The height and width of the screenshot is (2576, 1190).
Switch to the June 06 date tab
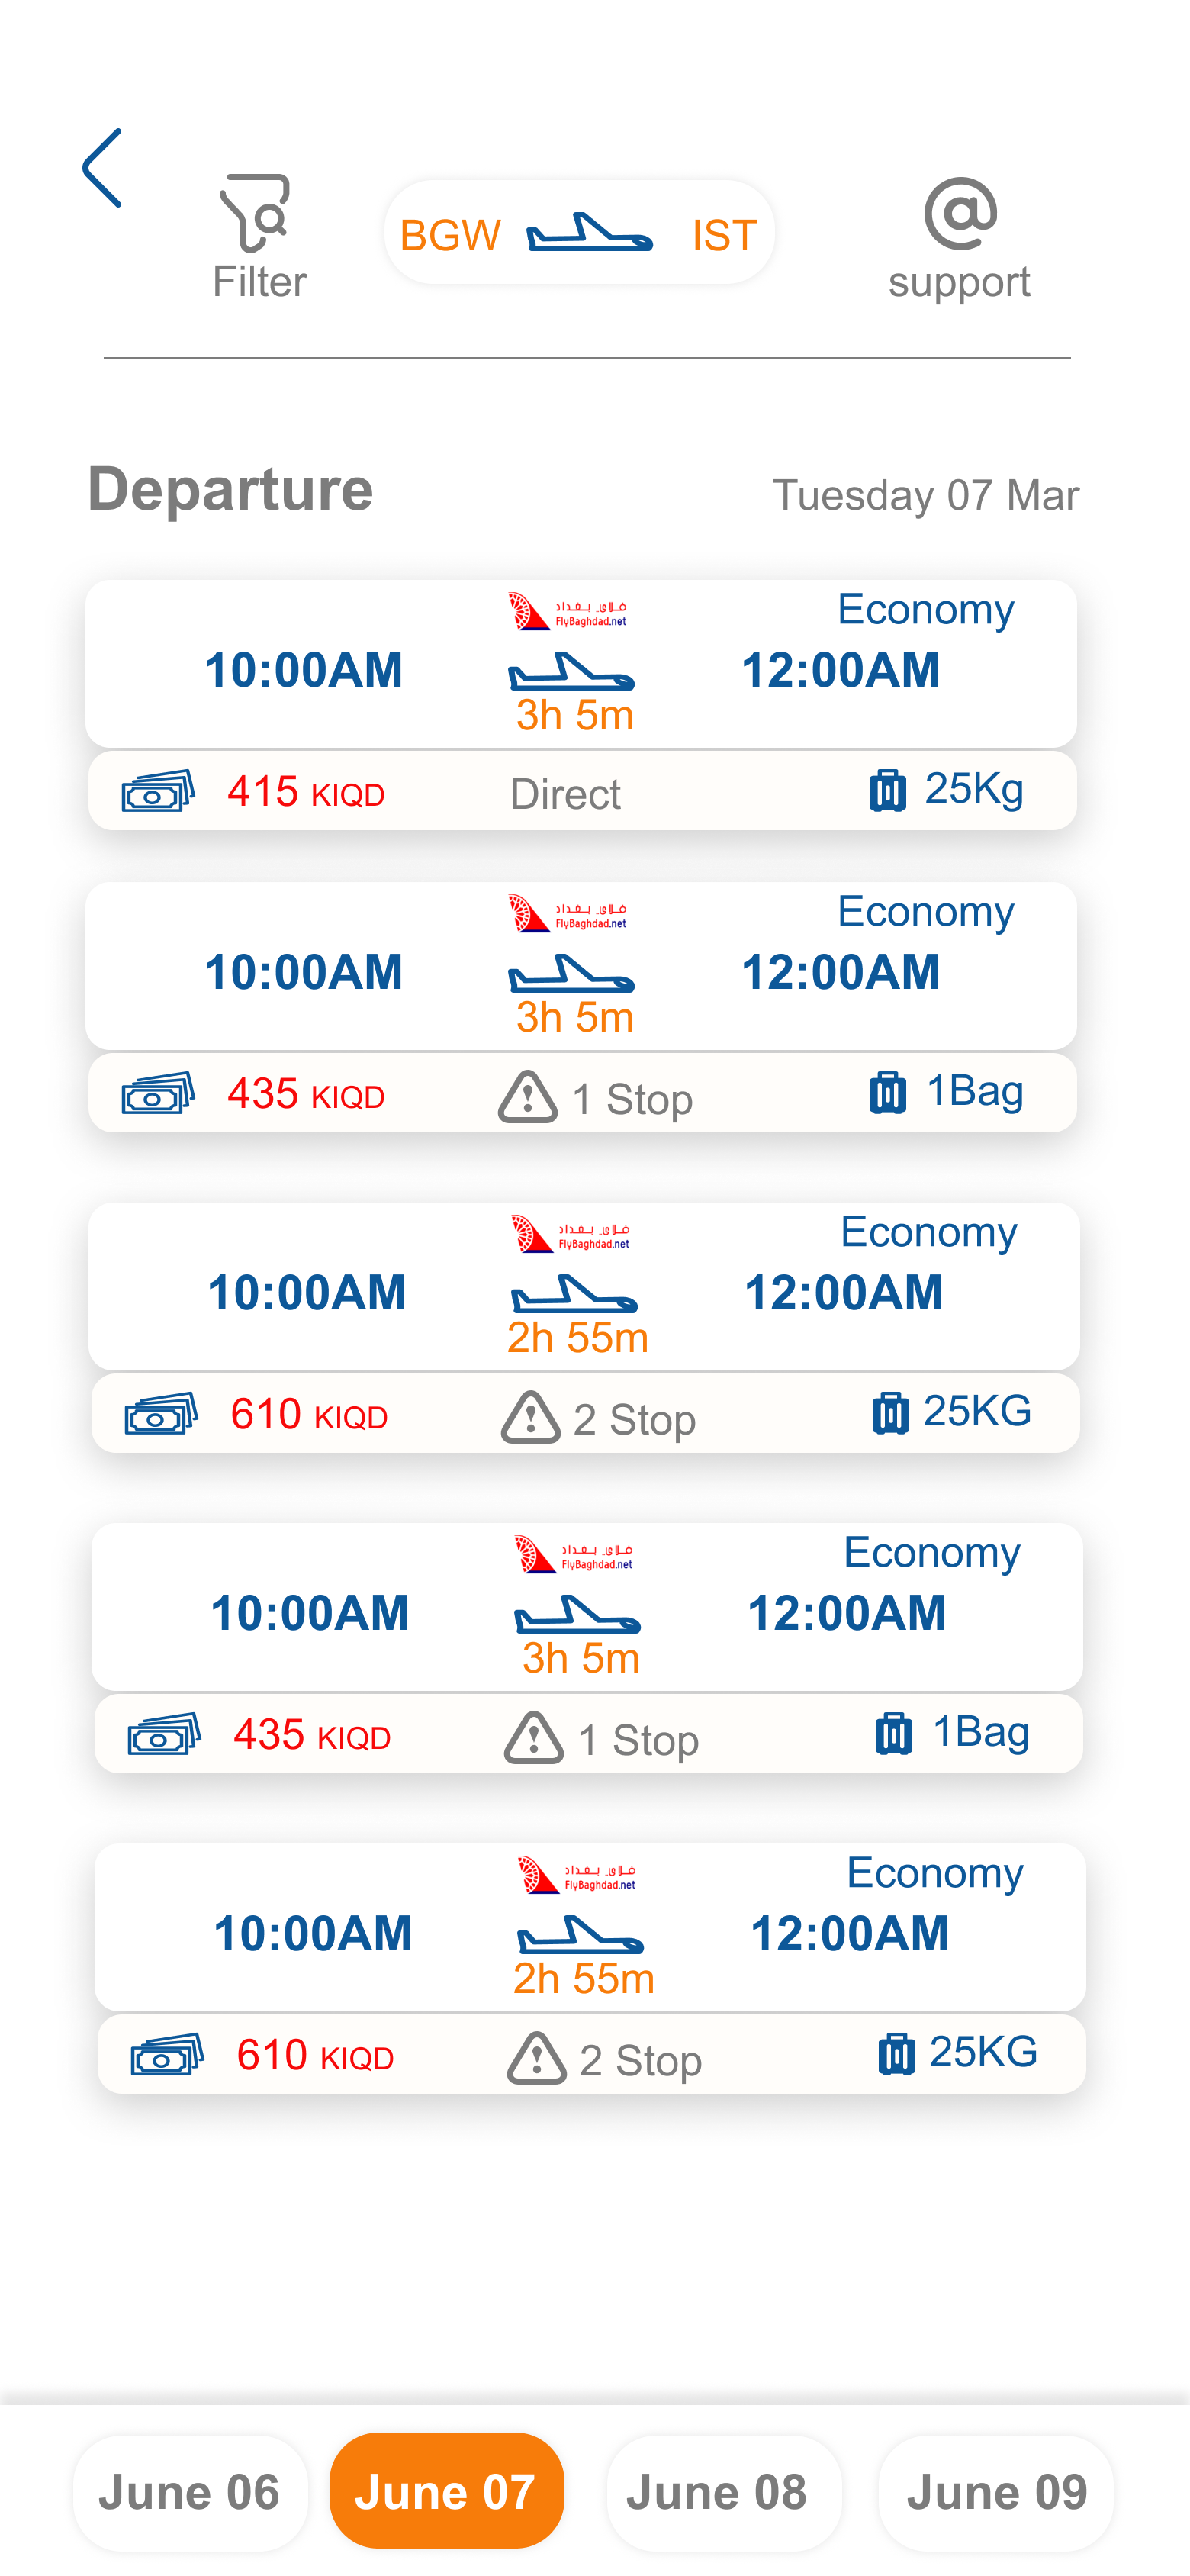[190, 2491]
